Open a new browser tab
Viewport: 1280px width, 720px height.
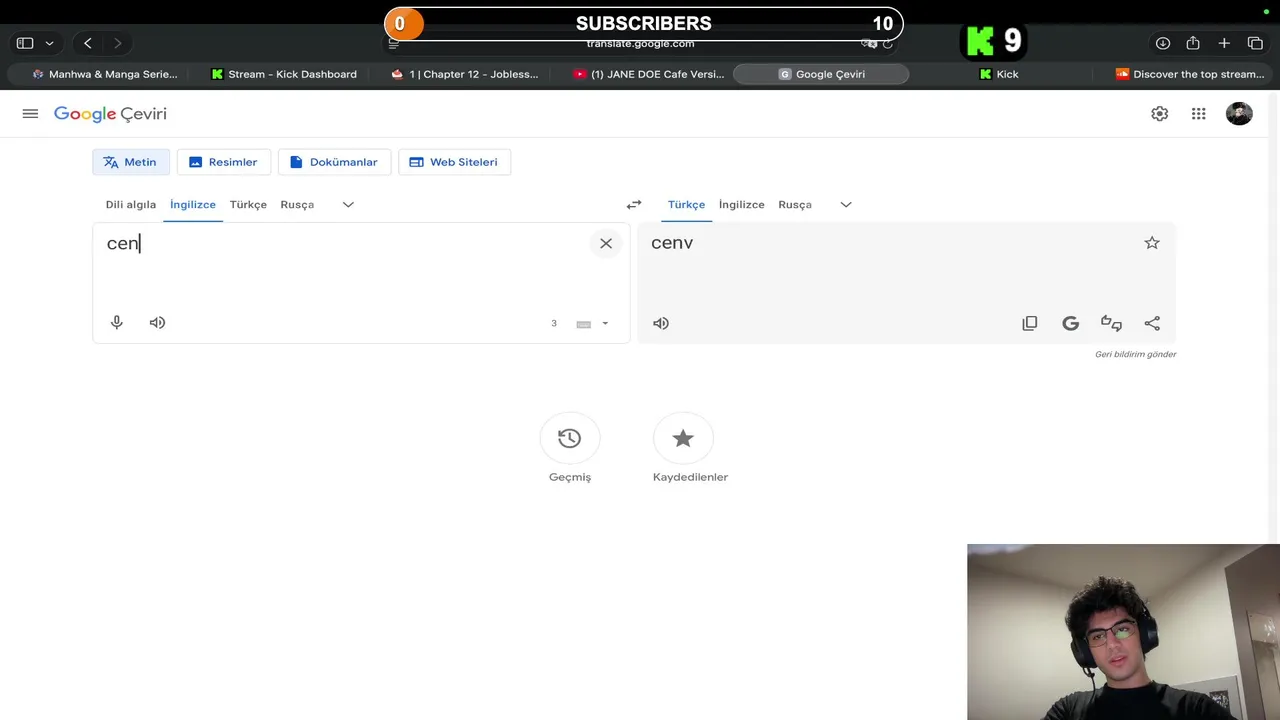(x=1224, y=43)
